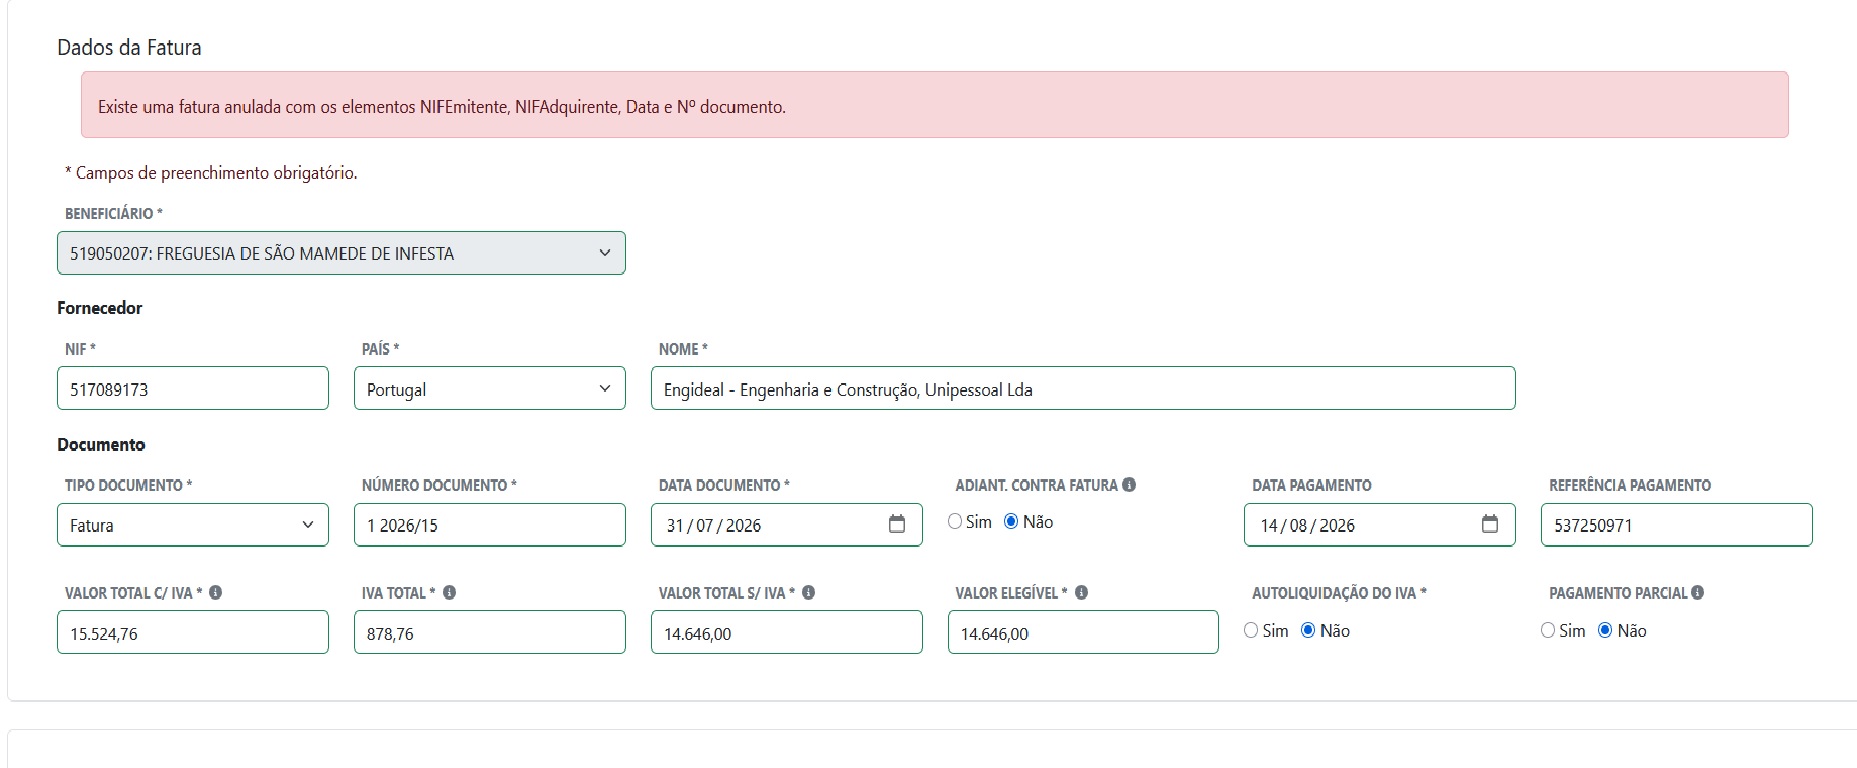The image size is (1857, 768).
Task: Click the Referência Pagamento input field
Action: click(1677, 525)
